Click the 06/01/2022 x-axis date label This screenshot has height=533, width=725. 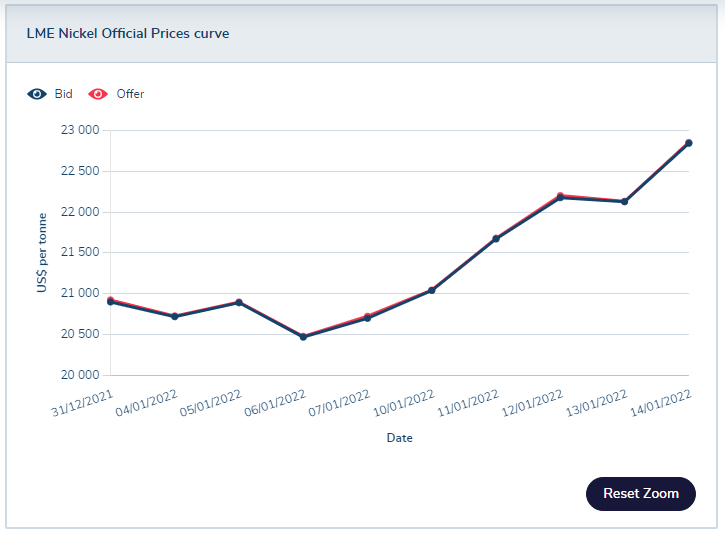275,403
